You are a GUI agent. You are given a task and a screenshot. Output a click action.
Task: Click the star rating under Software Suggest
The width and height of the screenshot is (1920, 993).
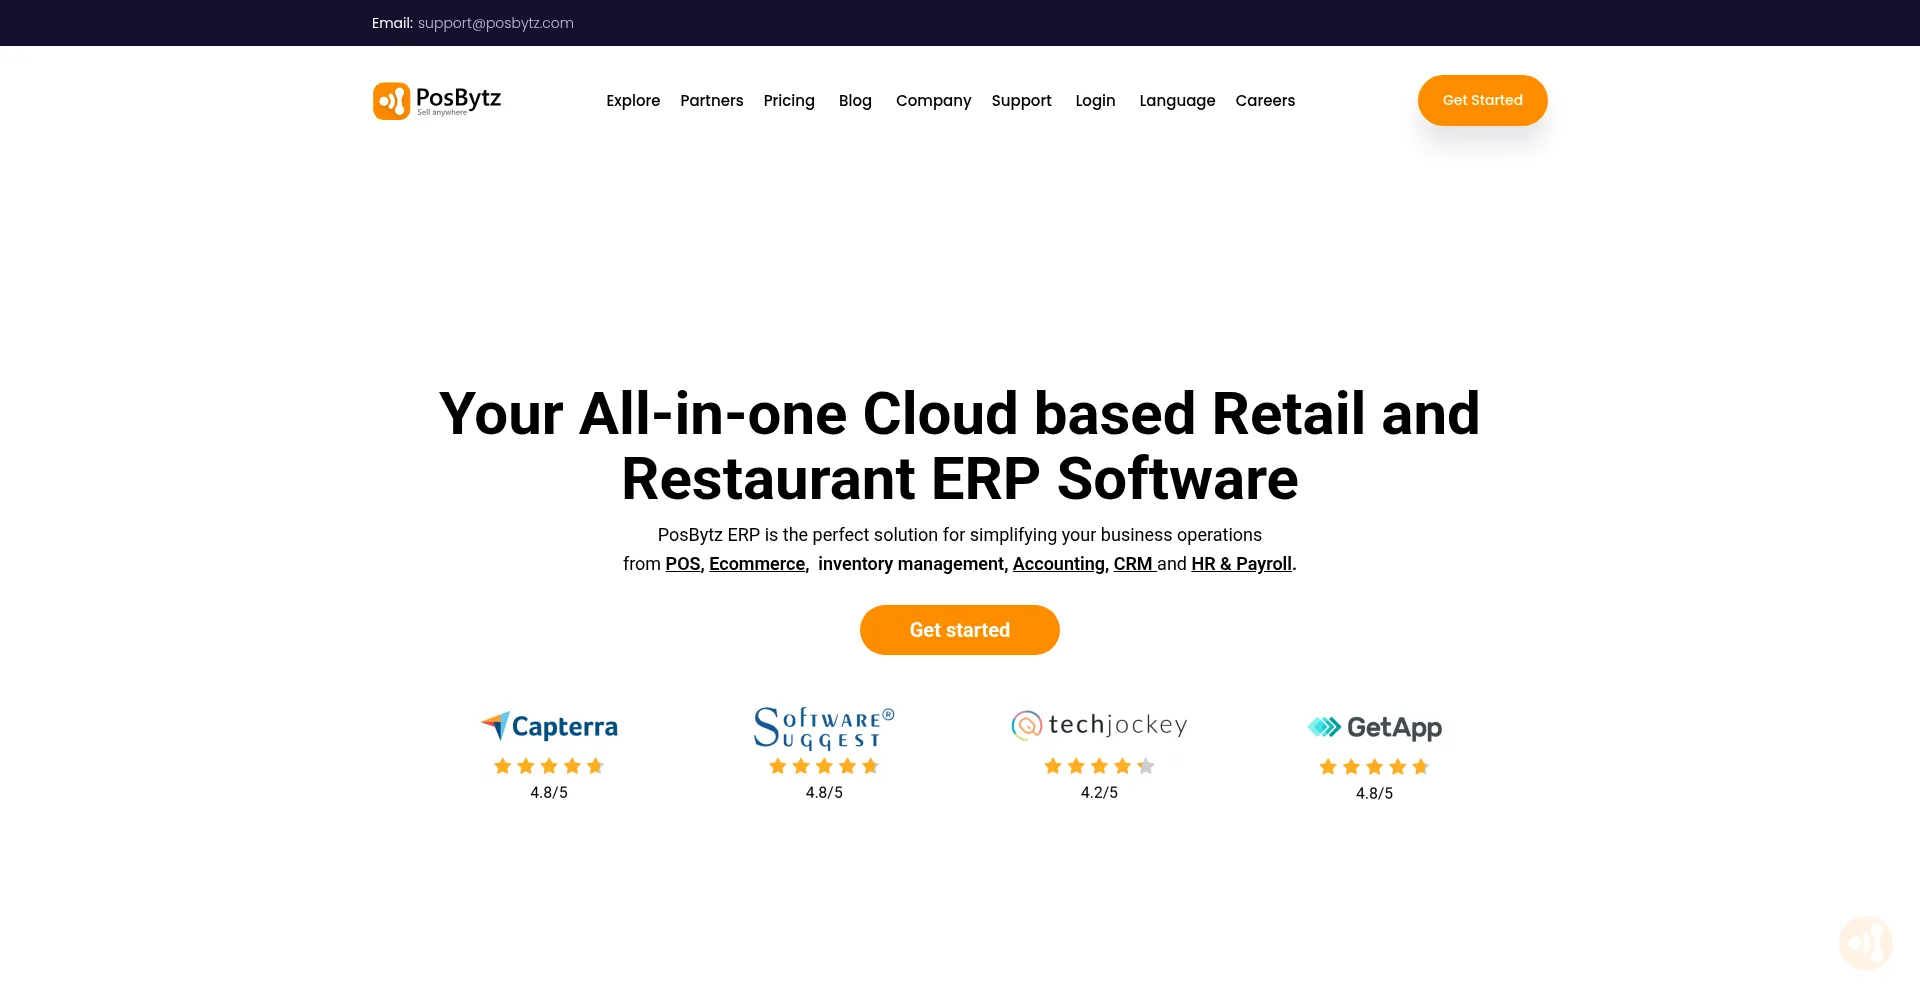824,766
